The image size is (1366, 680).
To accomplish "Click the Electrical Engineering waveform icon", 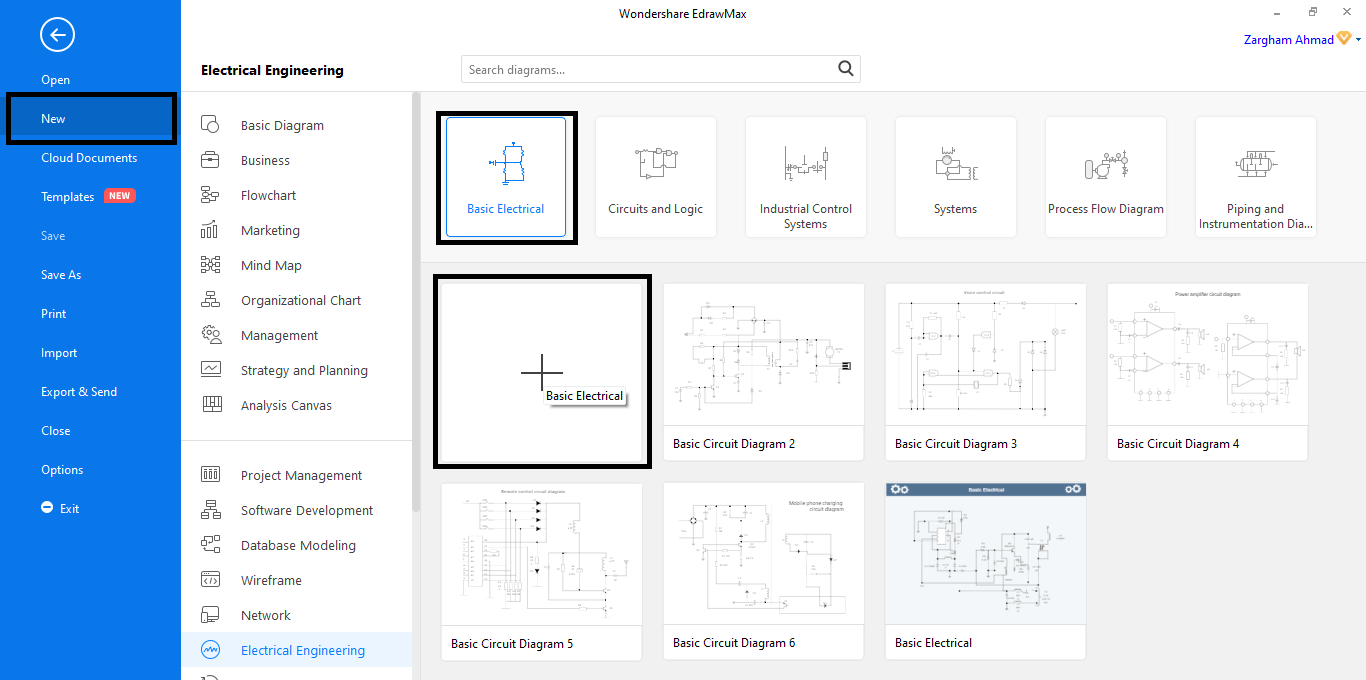I will [210, 650].
